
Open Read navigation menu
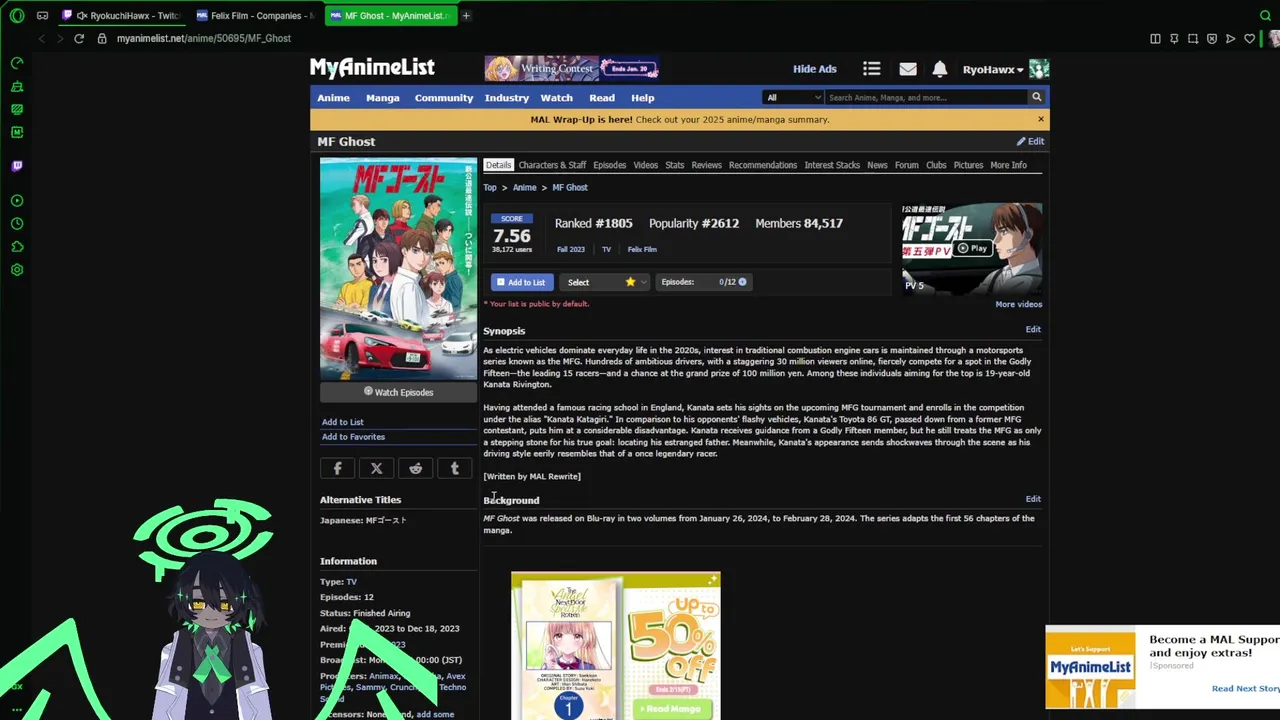602,98
